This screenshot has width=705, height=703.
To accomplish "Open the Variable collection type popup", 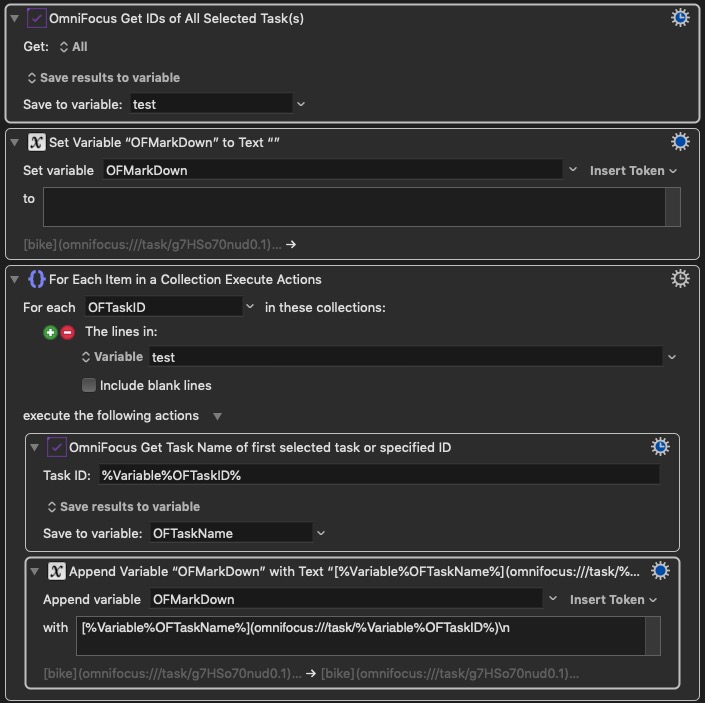I will pos(112,357).
